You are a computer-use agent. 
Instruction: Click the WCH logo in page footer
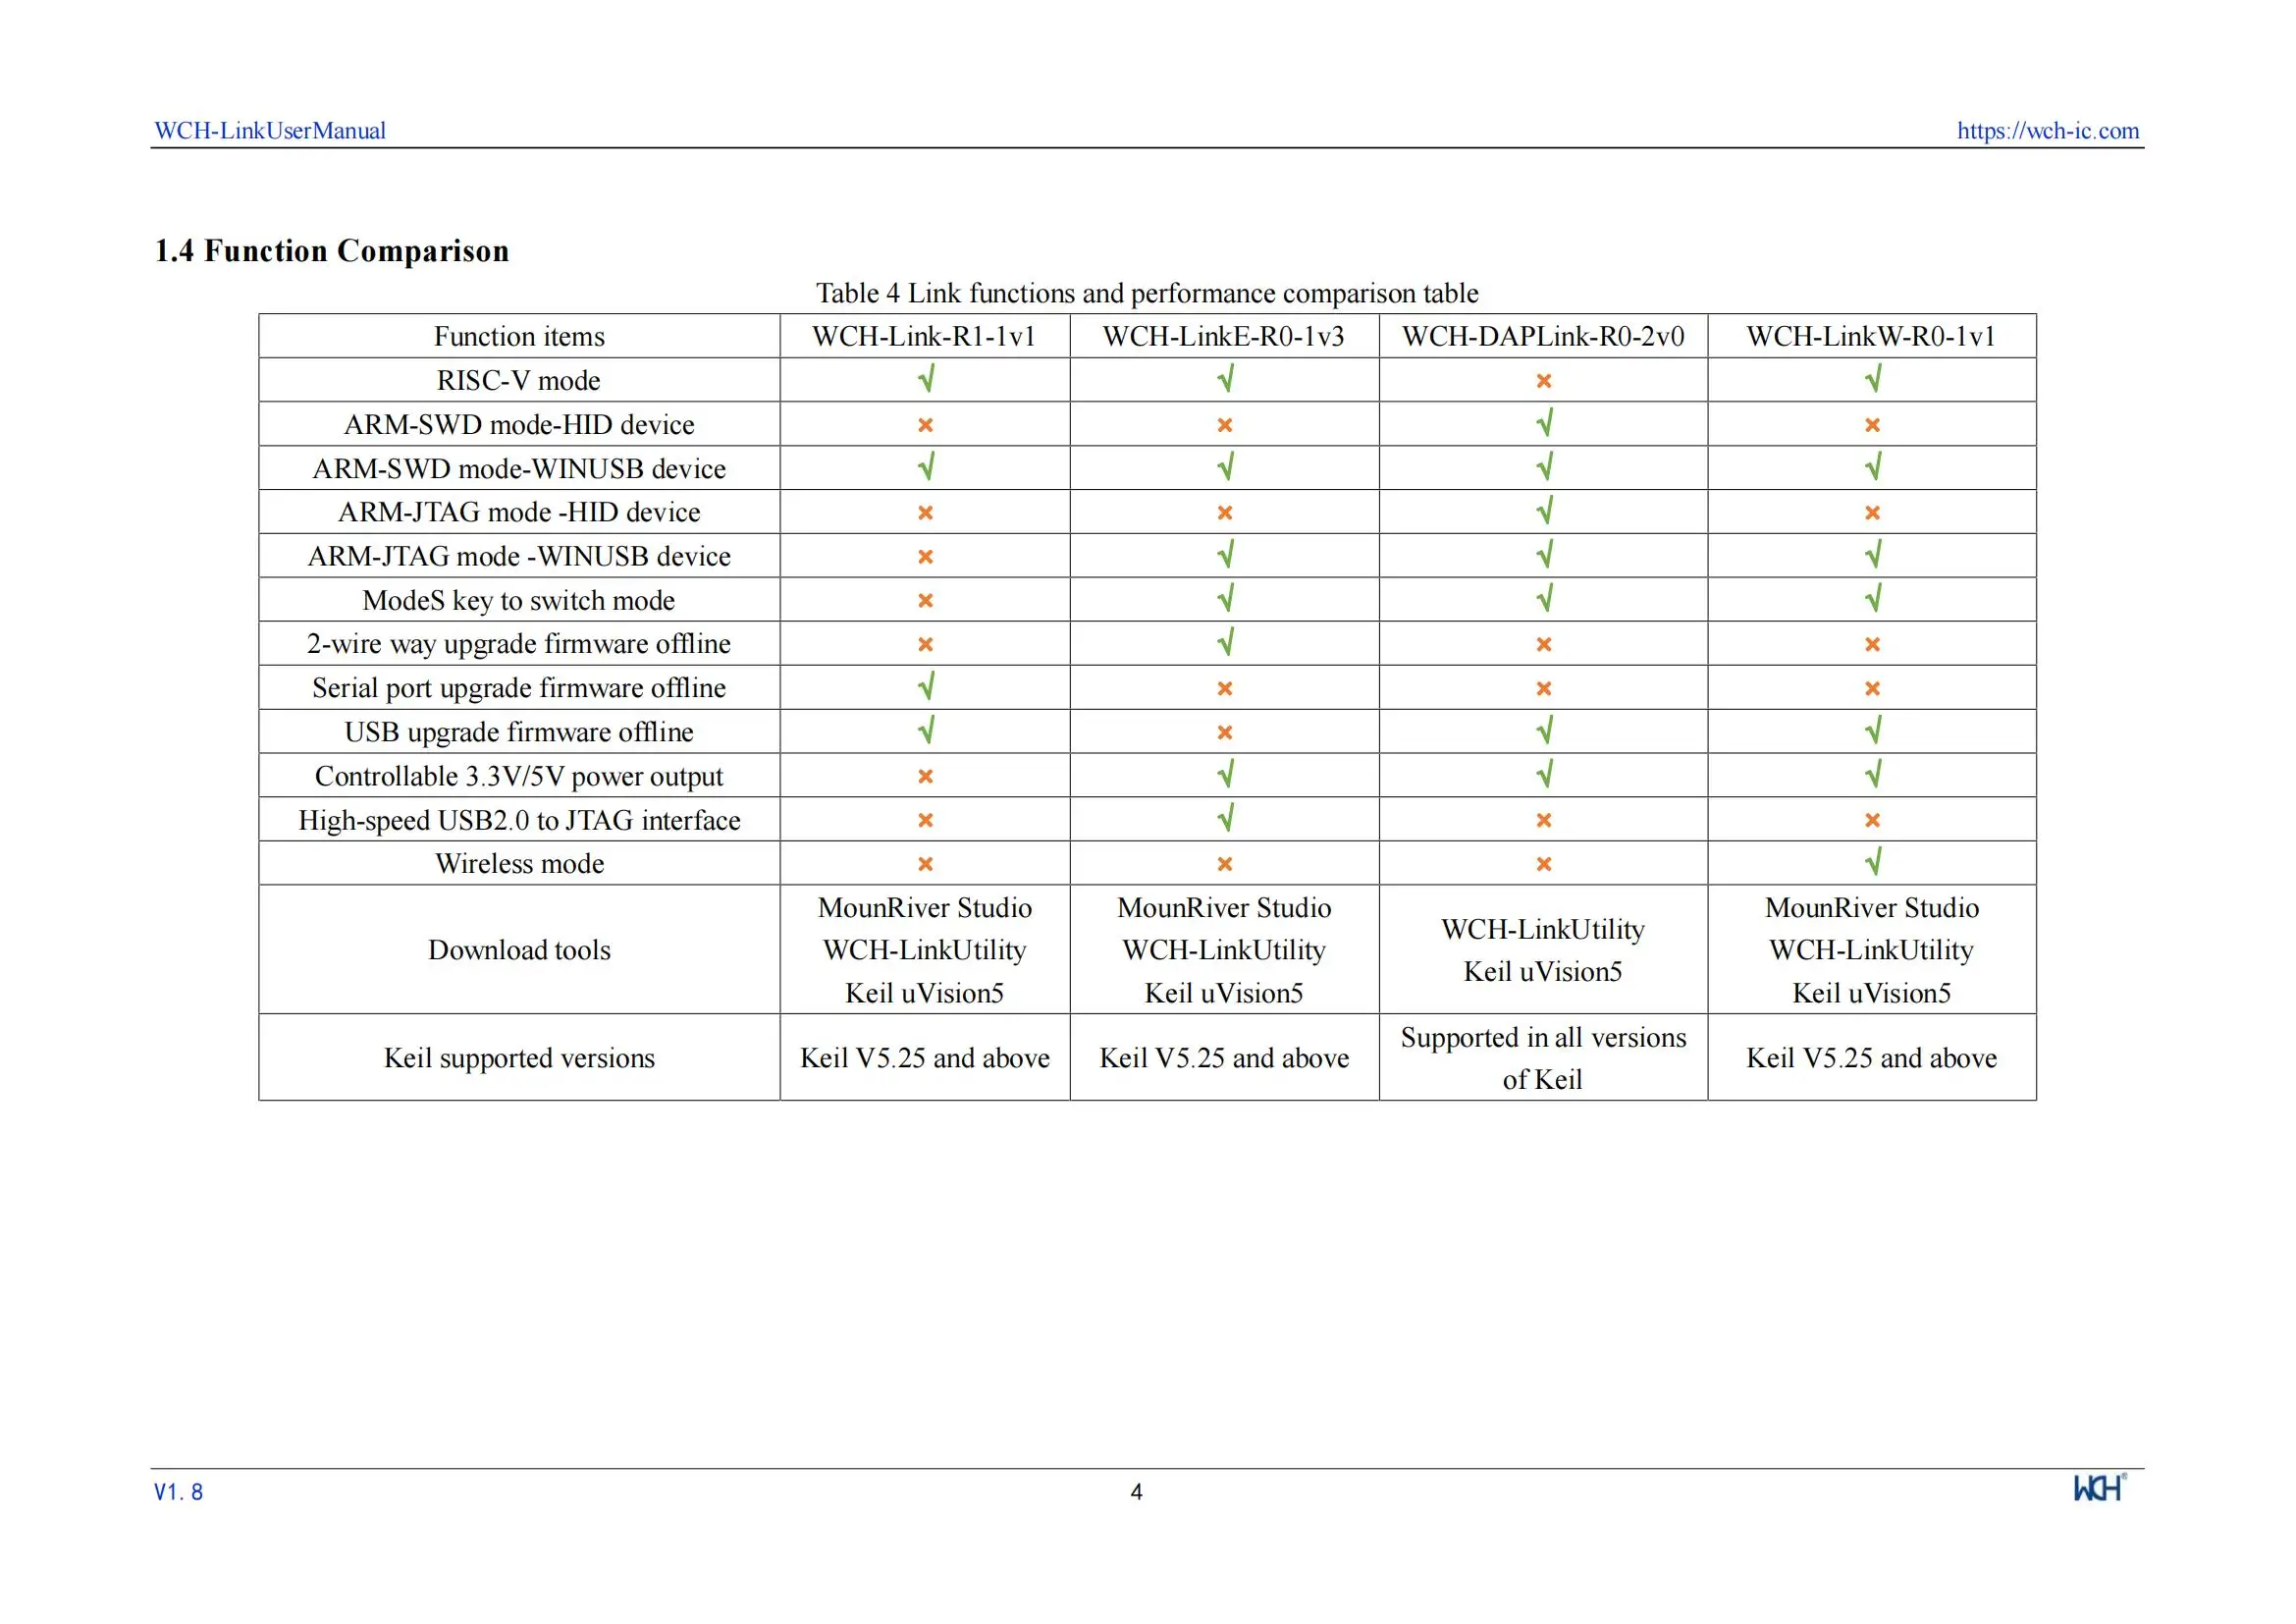(x=2098, y=1488)
